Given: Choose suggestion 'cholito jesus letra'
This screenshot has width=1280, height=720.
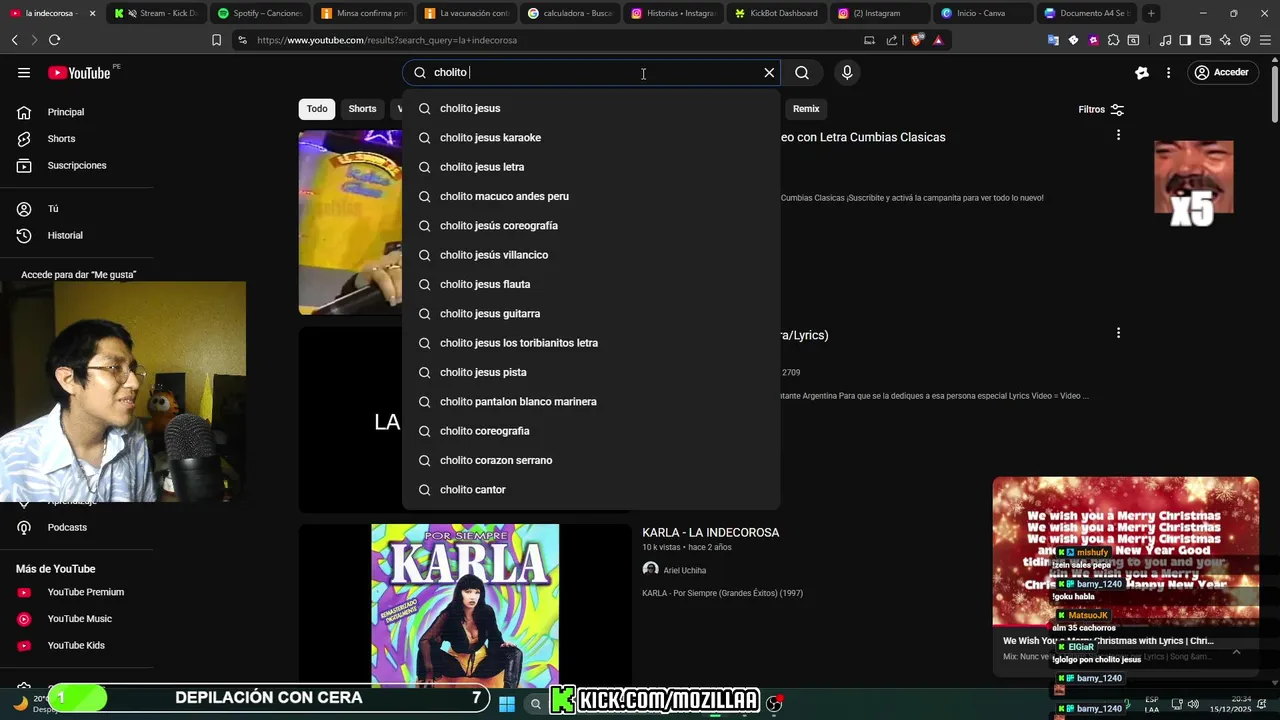Looking at the screenshot, I should (x=591, y=167).
